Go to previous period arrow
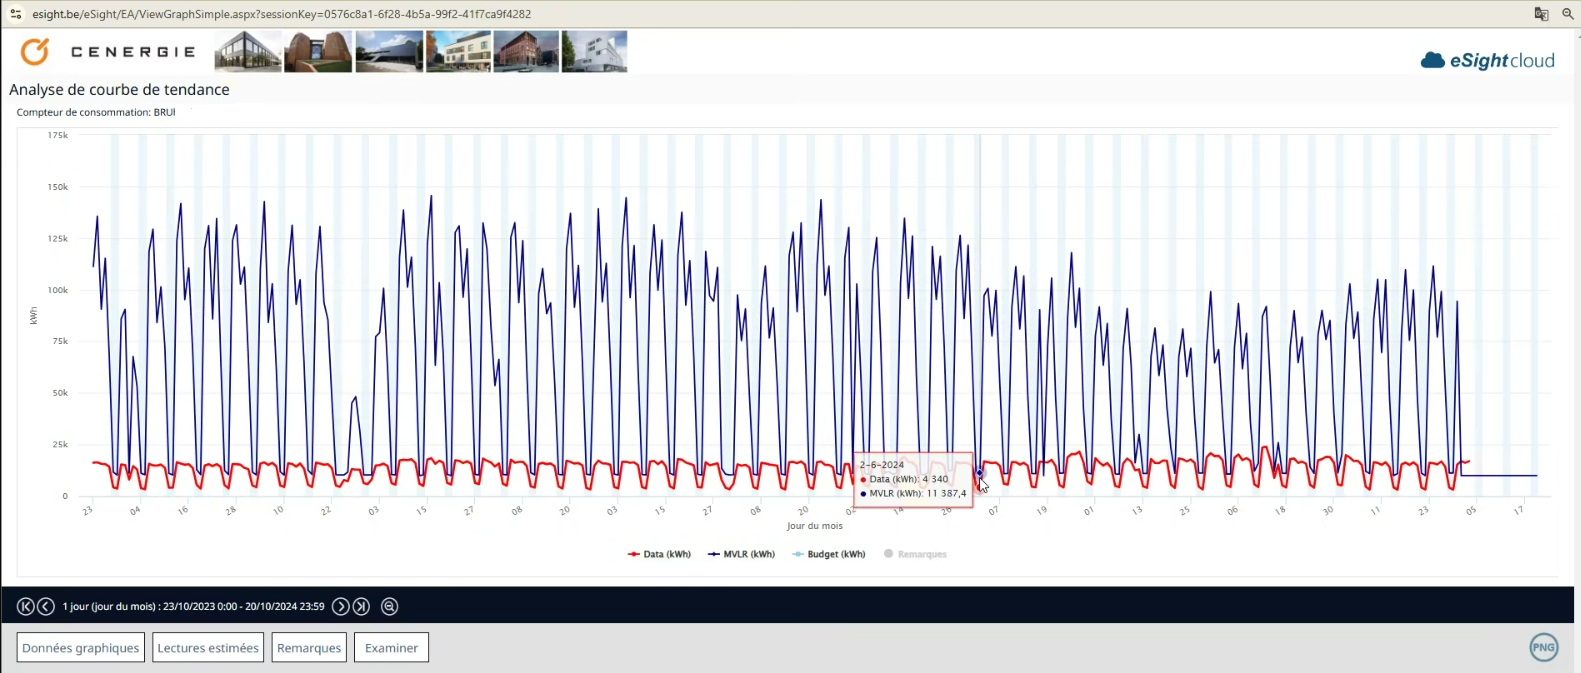 pos(46,606)
